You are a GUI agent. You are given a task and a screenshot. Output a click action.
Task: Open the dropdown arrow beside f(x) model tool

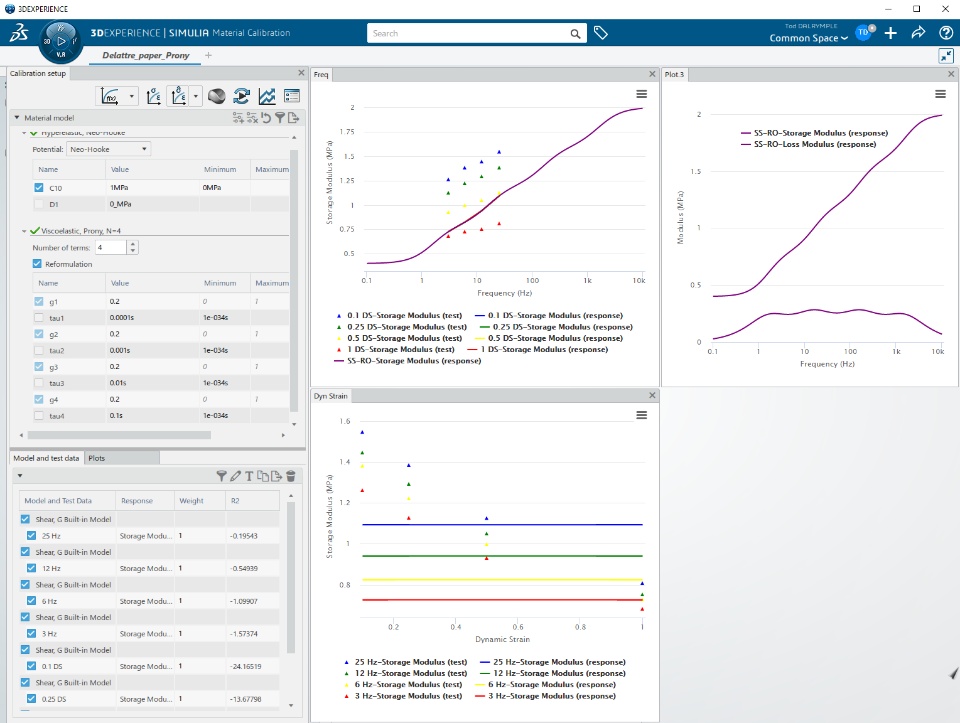pyautogui.click(x=132, y=96)
